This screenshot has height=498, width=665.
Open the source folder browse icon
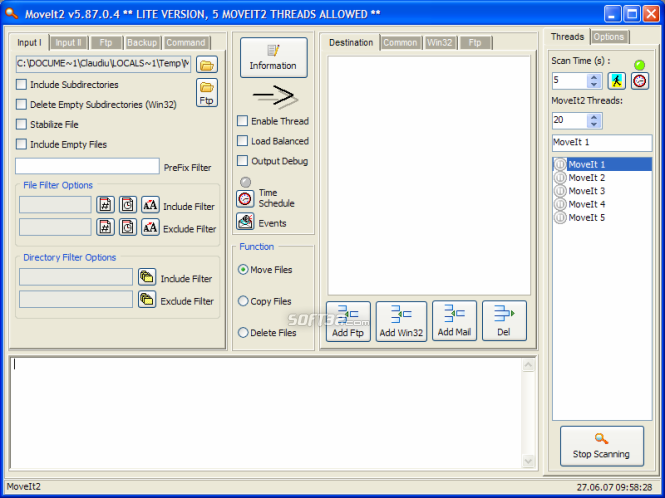tap(207, 65)
